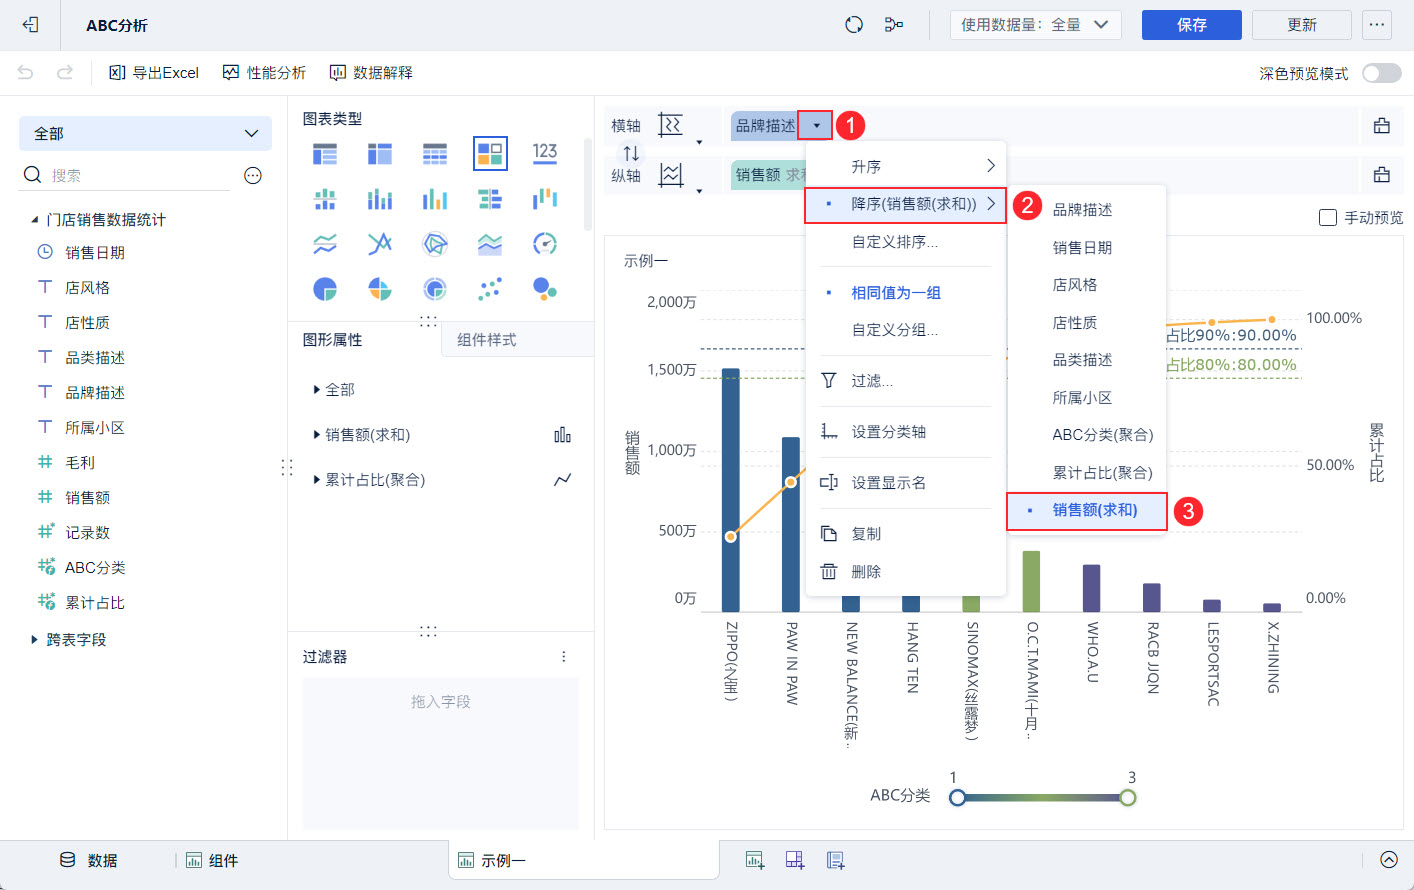Image resolution: width=1414 pixels, height=890 pixels.
Task: Click the circular refresh icon in top bar
Action: pyautogui.click(x=854, y=25)
